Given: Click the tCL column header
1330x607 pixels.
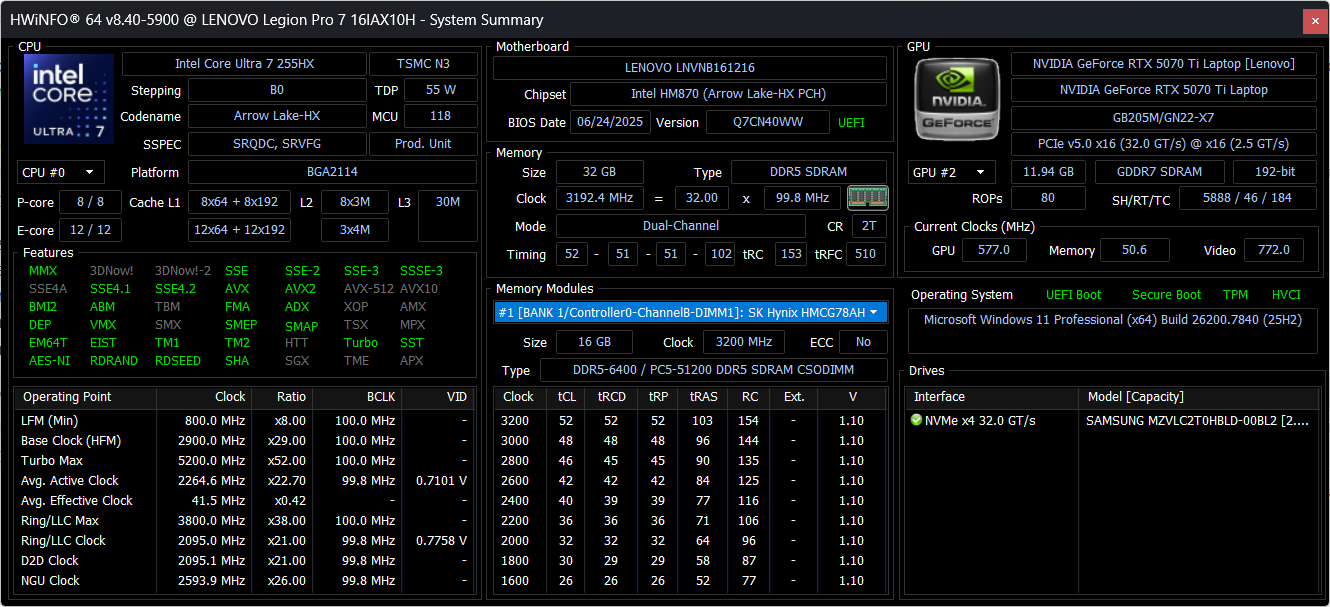Looking at the screenshot, I should tap(566, 397).
